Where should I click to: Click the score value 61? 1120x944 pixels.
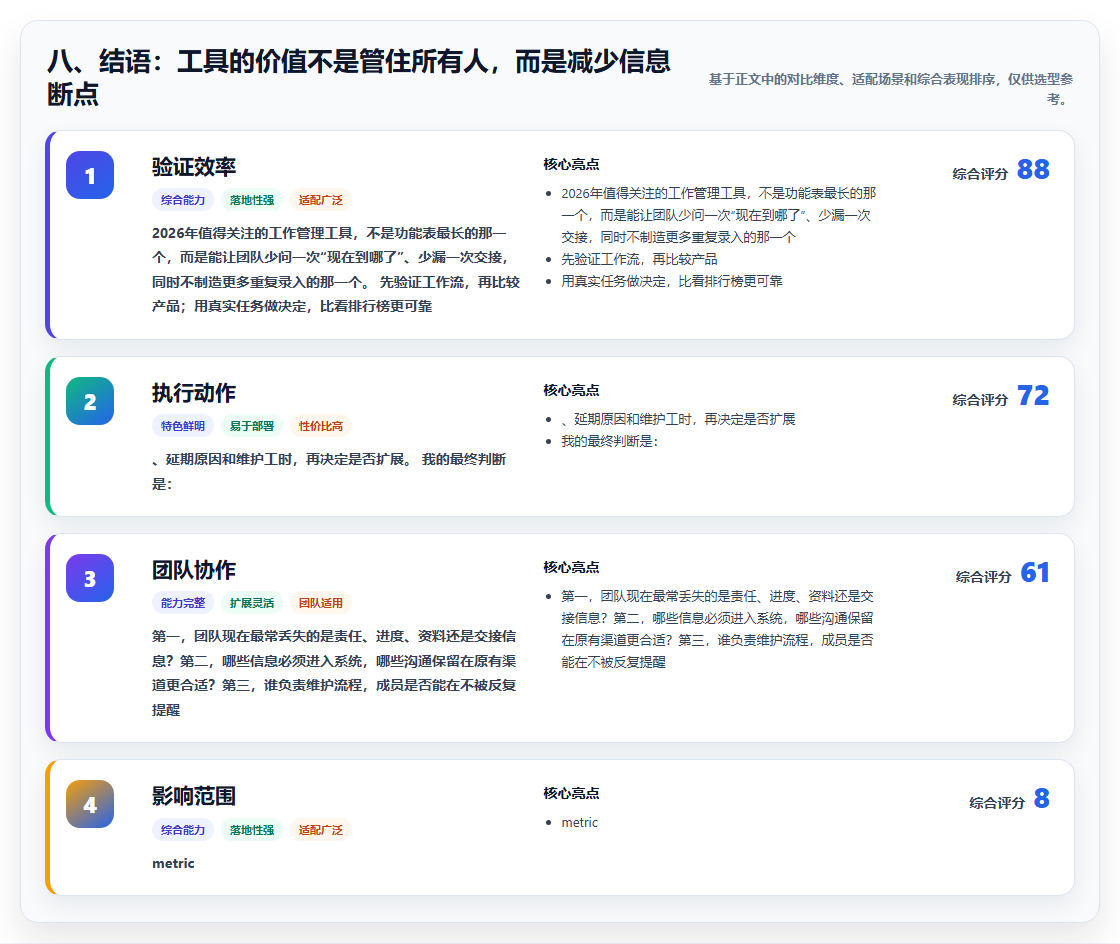[x=1035, y=573]
